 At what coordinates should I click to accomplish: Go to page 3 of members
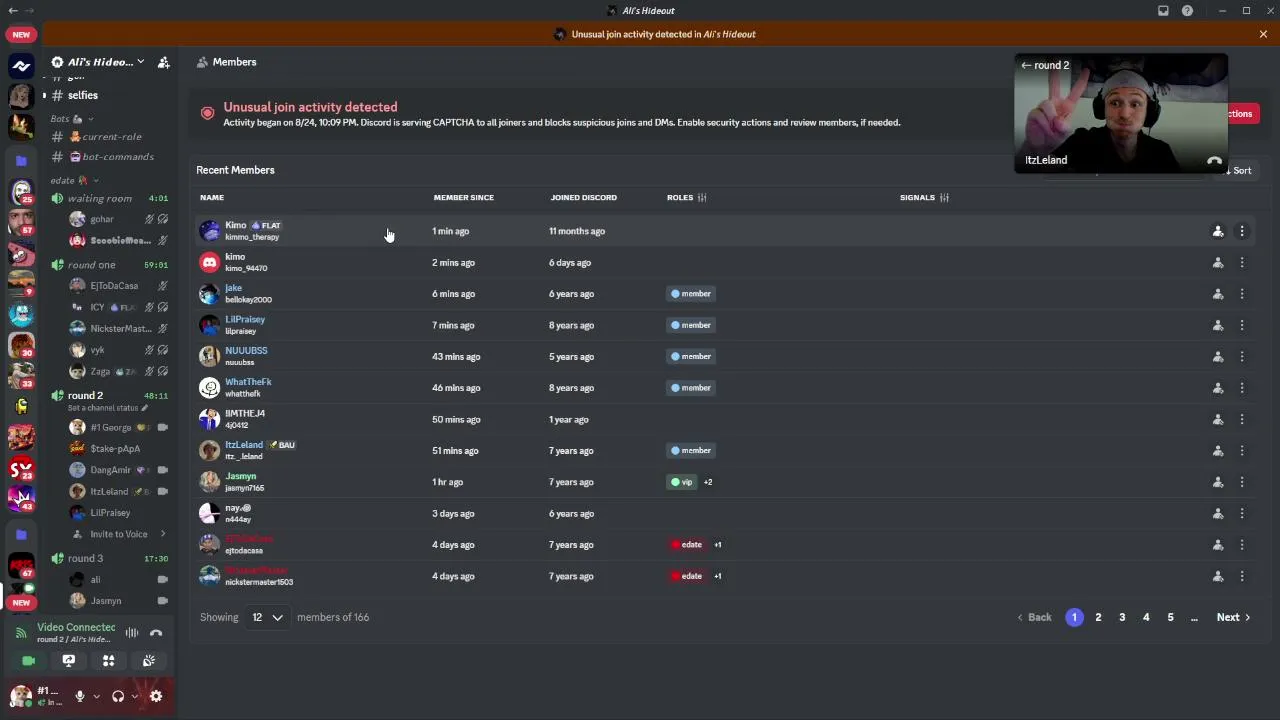coord(1122,617)
